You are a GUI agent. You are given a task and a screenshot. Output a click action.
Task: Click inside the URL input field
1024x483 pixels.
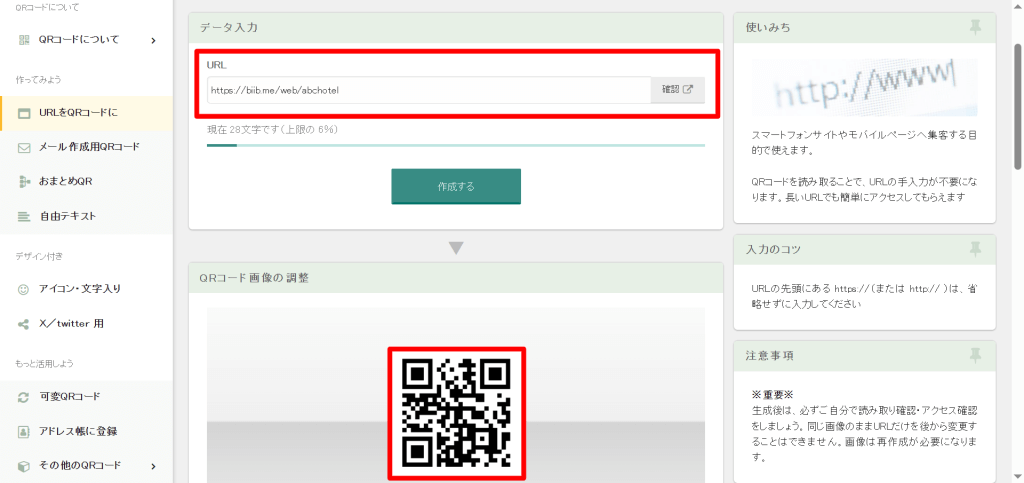click(x=428, y=90)
